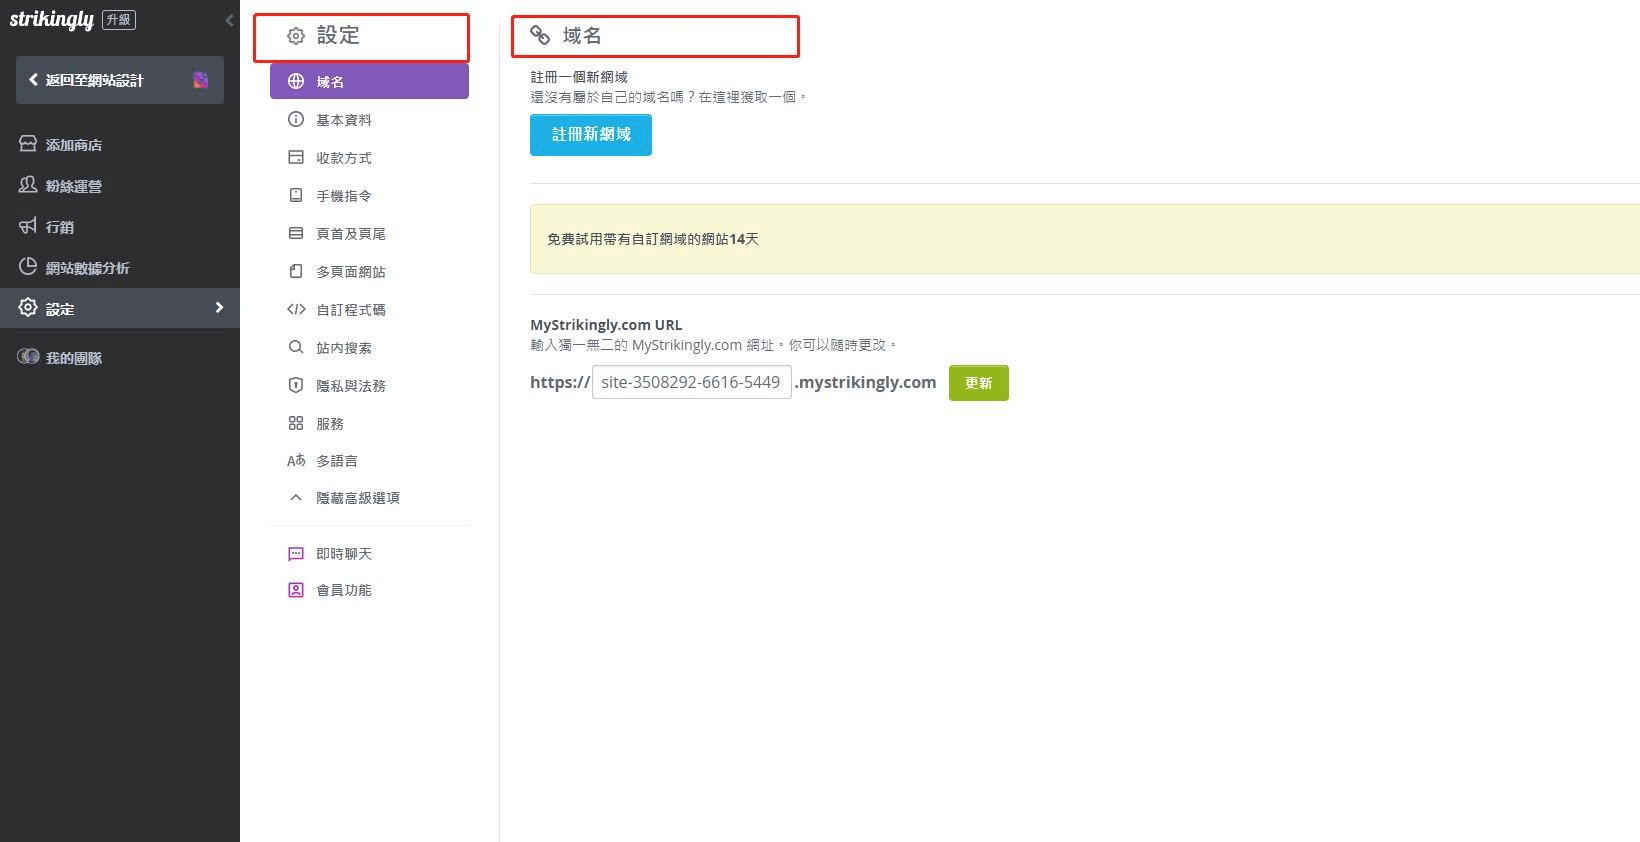Click the 免費試用帶有自訂網域的網站14天 banner

pyautogui.click(x=1085, y=239)
